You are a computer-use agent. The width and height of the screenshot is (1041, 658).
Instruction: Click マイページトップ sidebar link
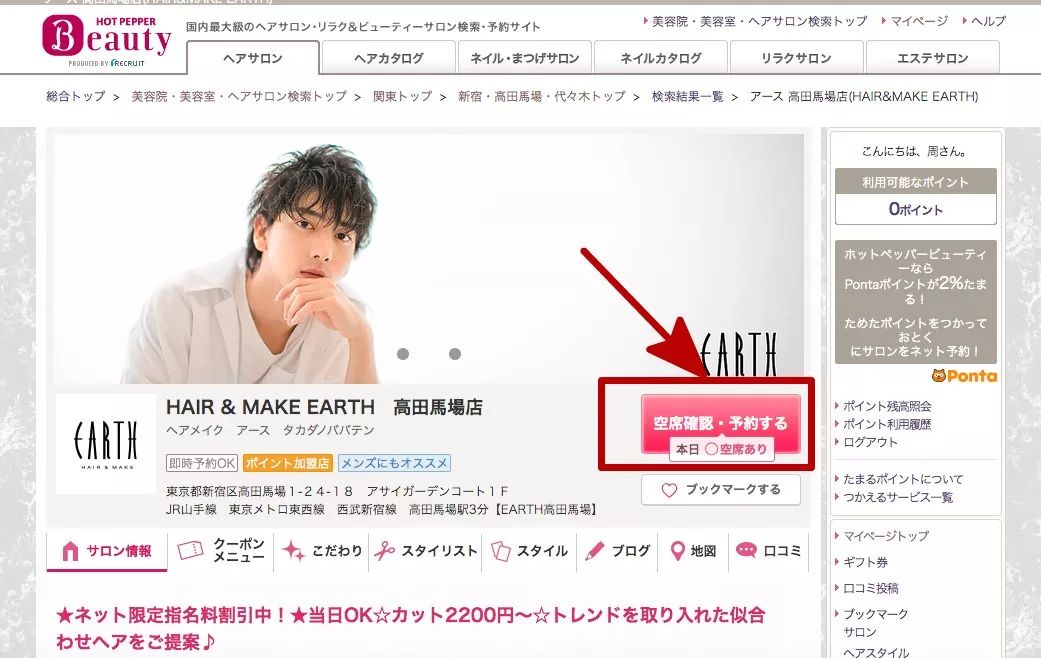[886, 536]
